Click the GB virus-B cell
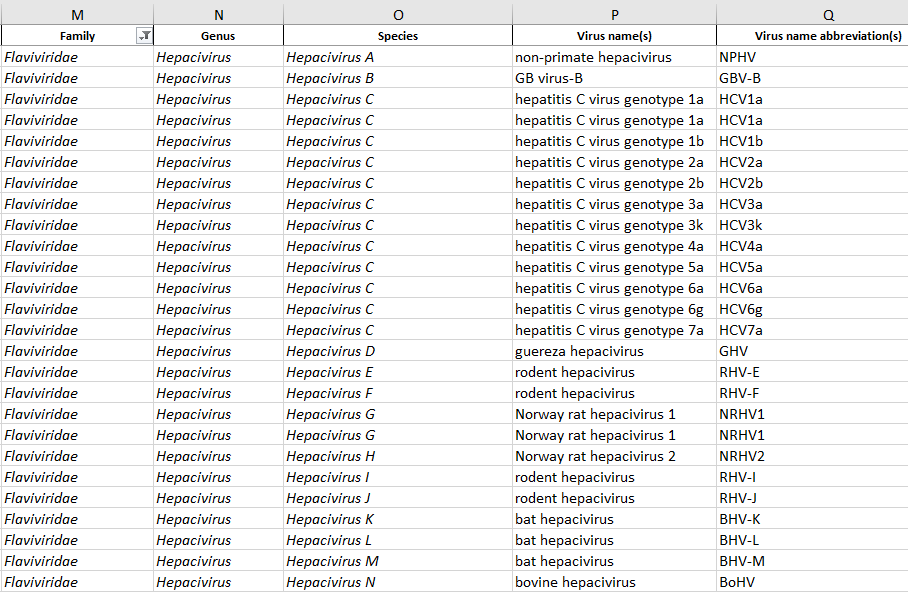The width and height of the screenshot is (908, 592). (x=614, y=78)
